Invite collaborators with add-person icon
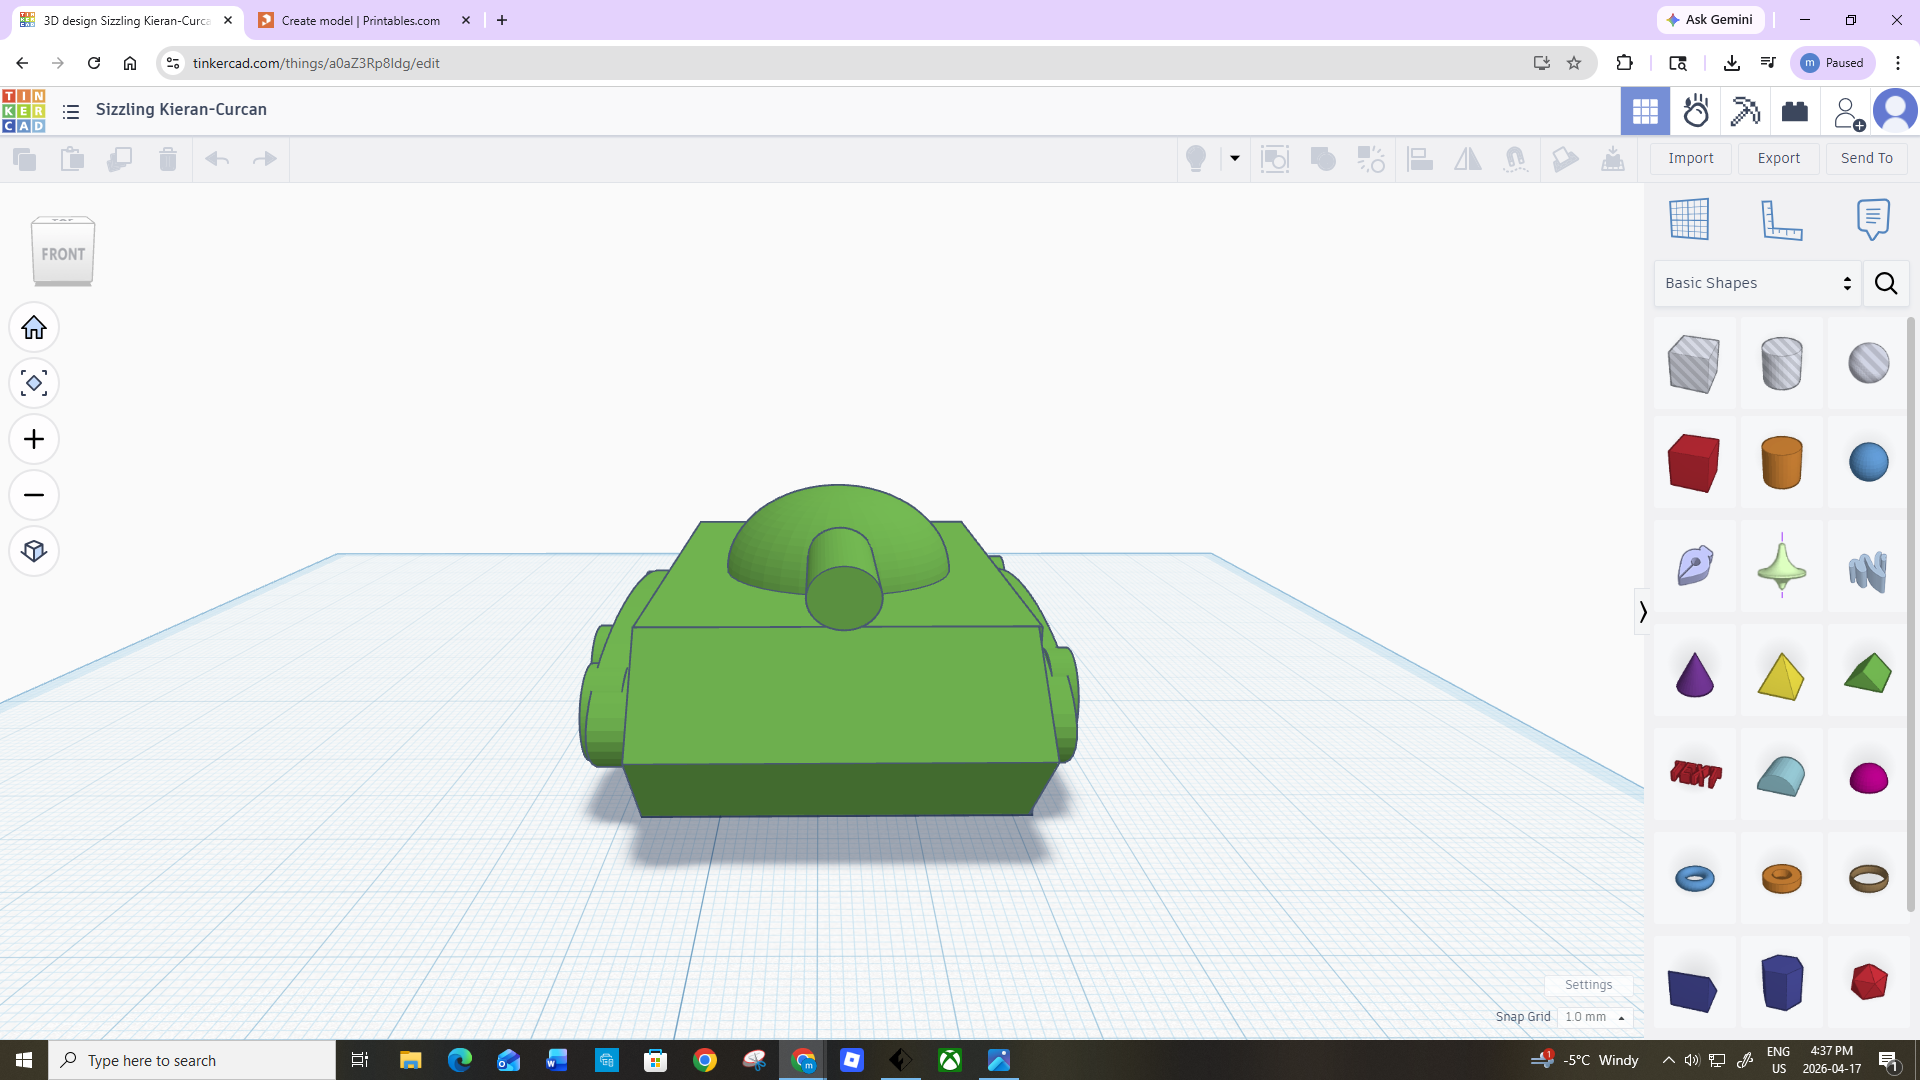Image resolution: width=1920 pixels, height=1080 pixels. coord(1848,112)
